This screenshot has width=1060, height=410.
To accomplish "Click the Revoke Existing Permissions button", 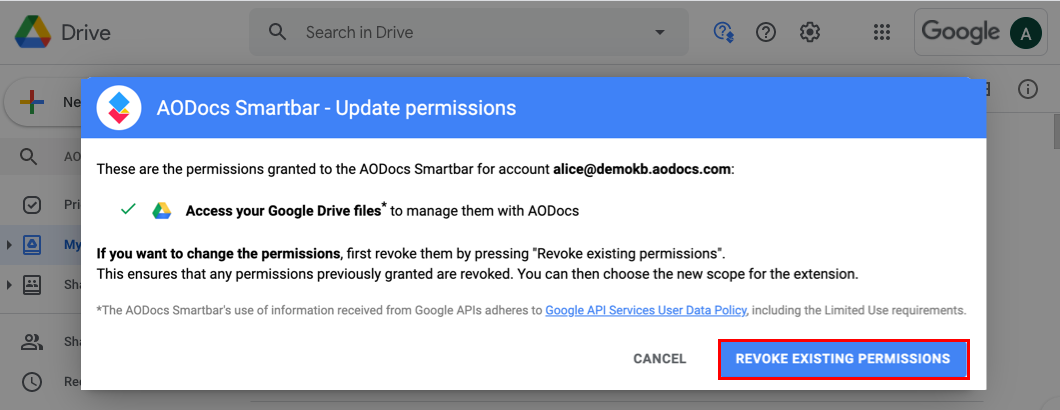I will (843, 359).
